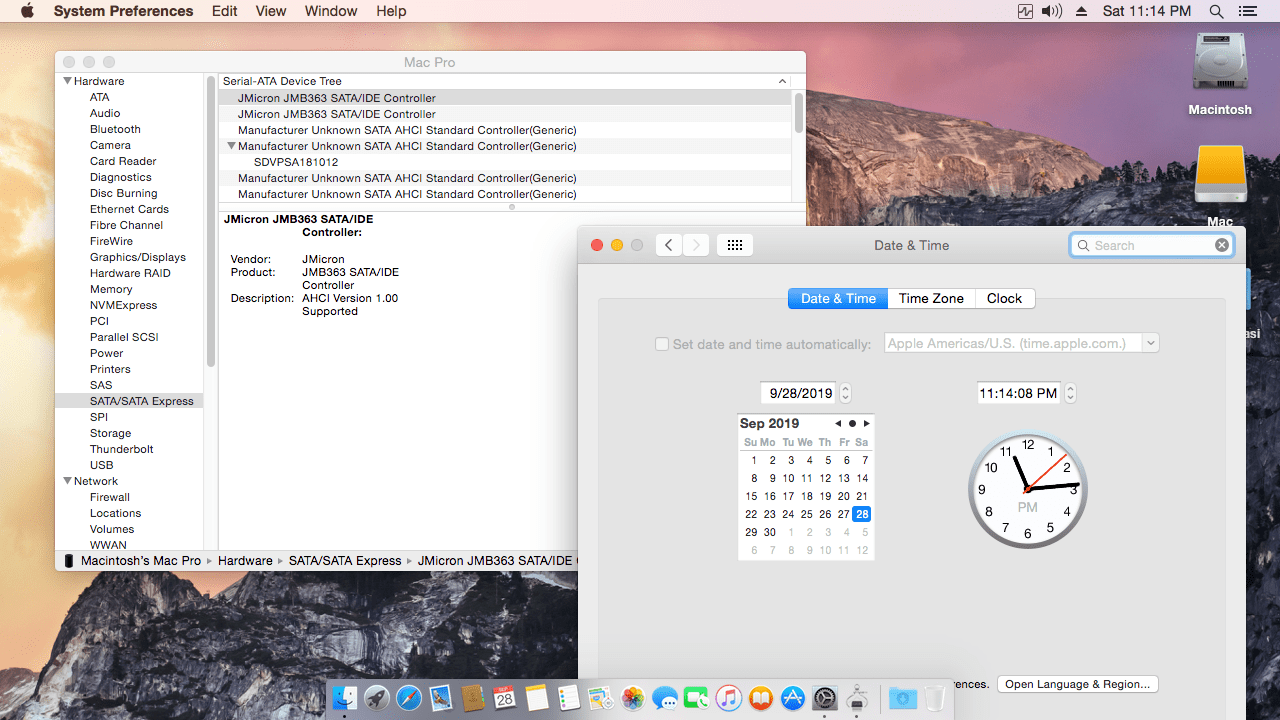Collapse the Hardware section in sidebar
The height and width of the screenshot is (720, 1280).
tap(68, 81)
